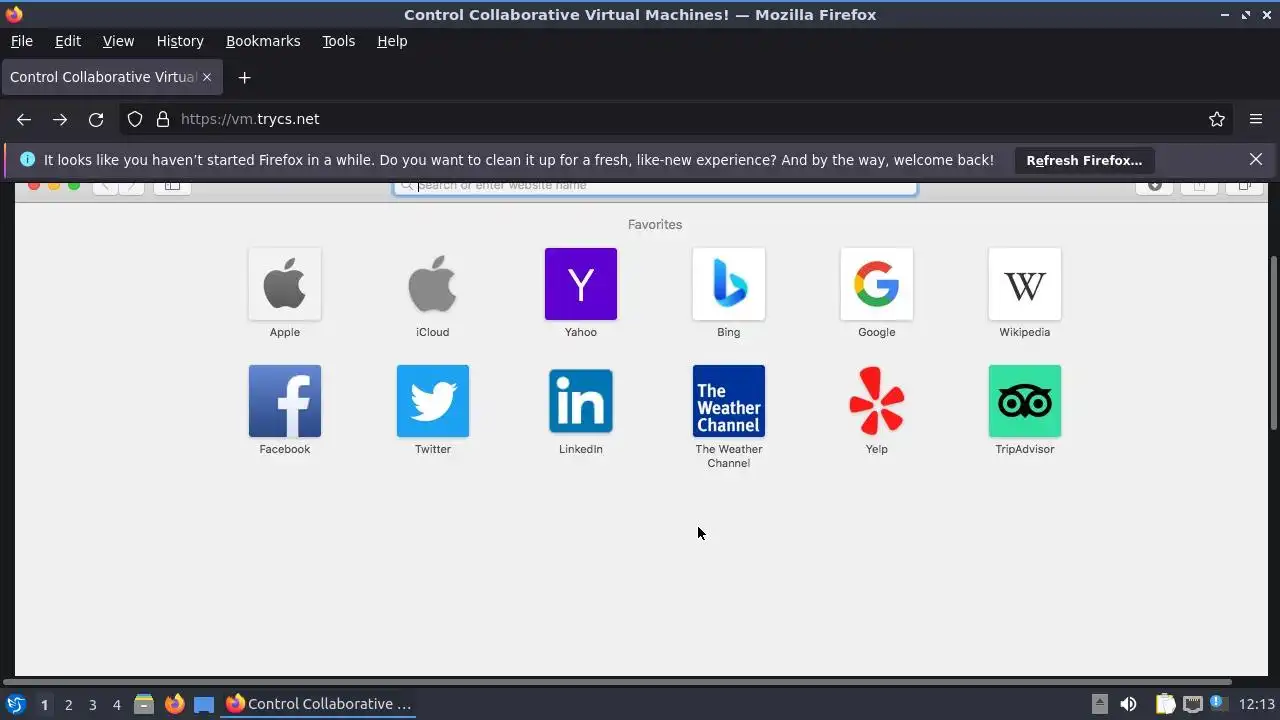Open the Yahoo favorite tile
Image resolution: width=1280 pixels, height=720 pixels.
point(581,284)
